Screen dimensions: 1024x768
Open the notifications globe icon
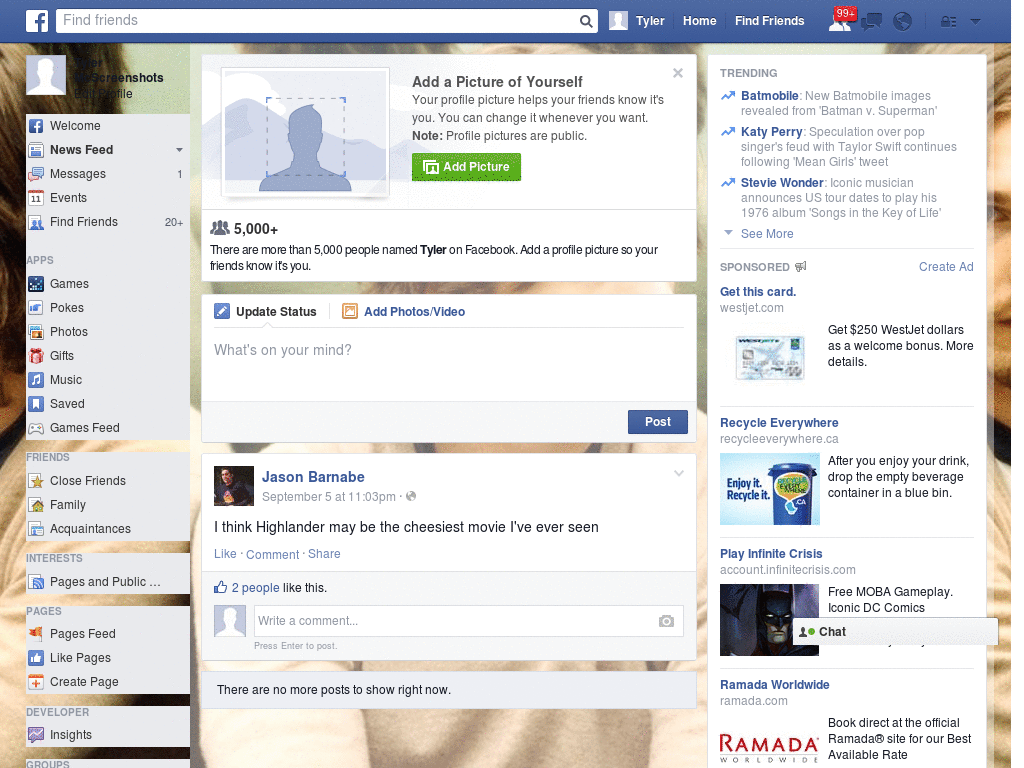[903, 22]
